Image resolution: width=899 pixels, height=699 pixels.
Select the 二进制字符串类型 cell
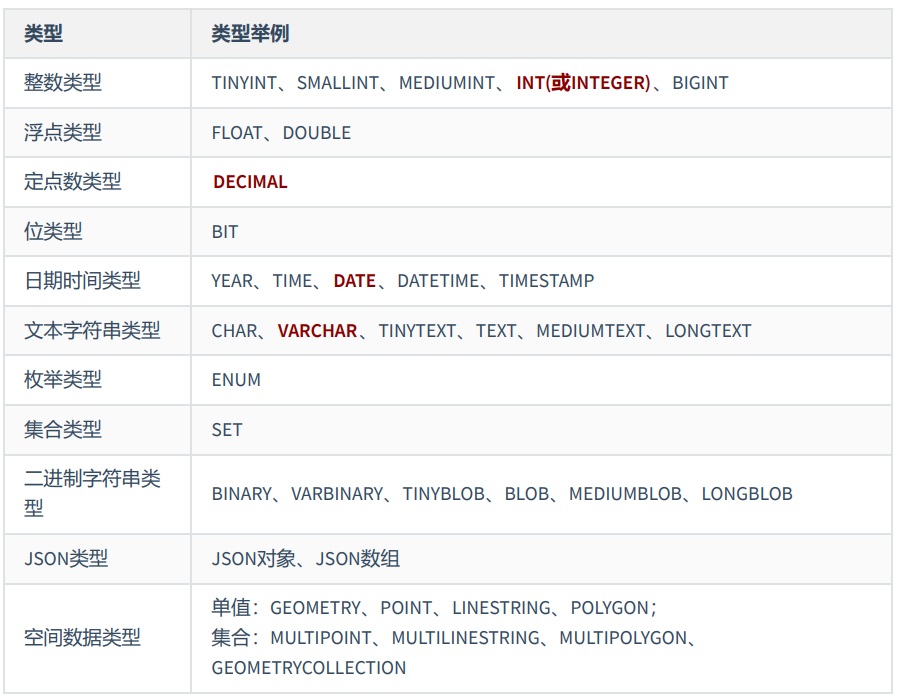[x=92, y=493]
